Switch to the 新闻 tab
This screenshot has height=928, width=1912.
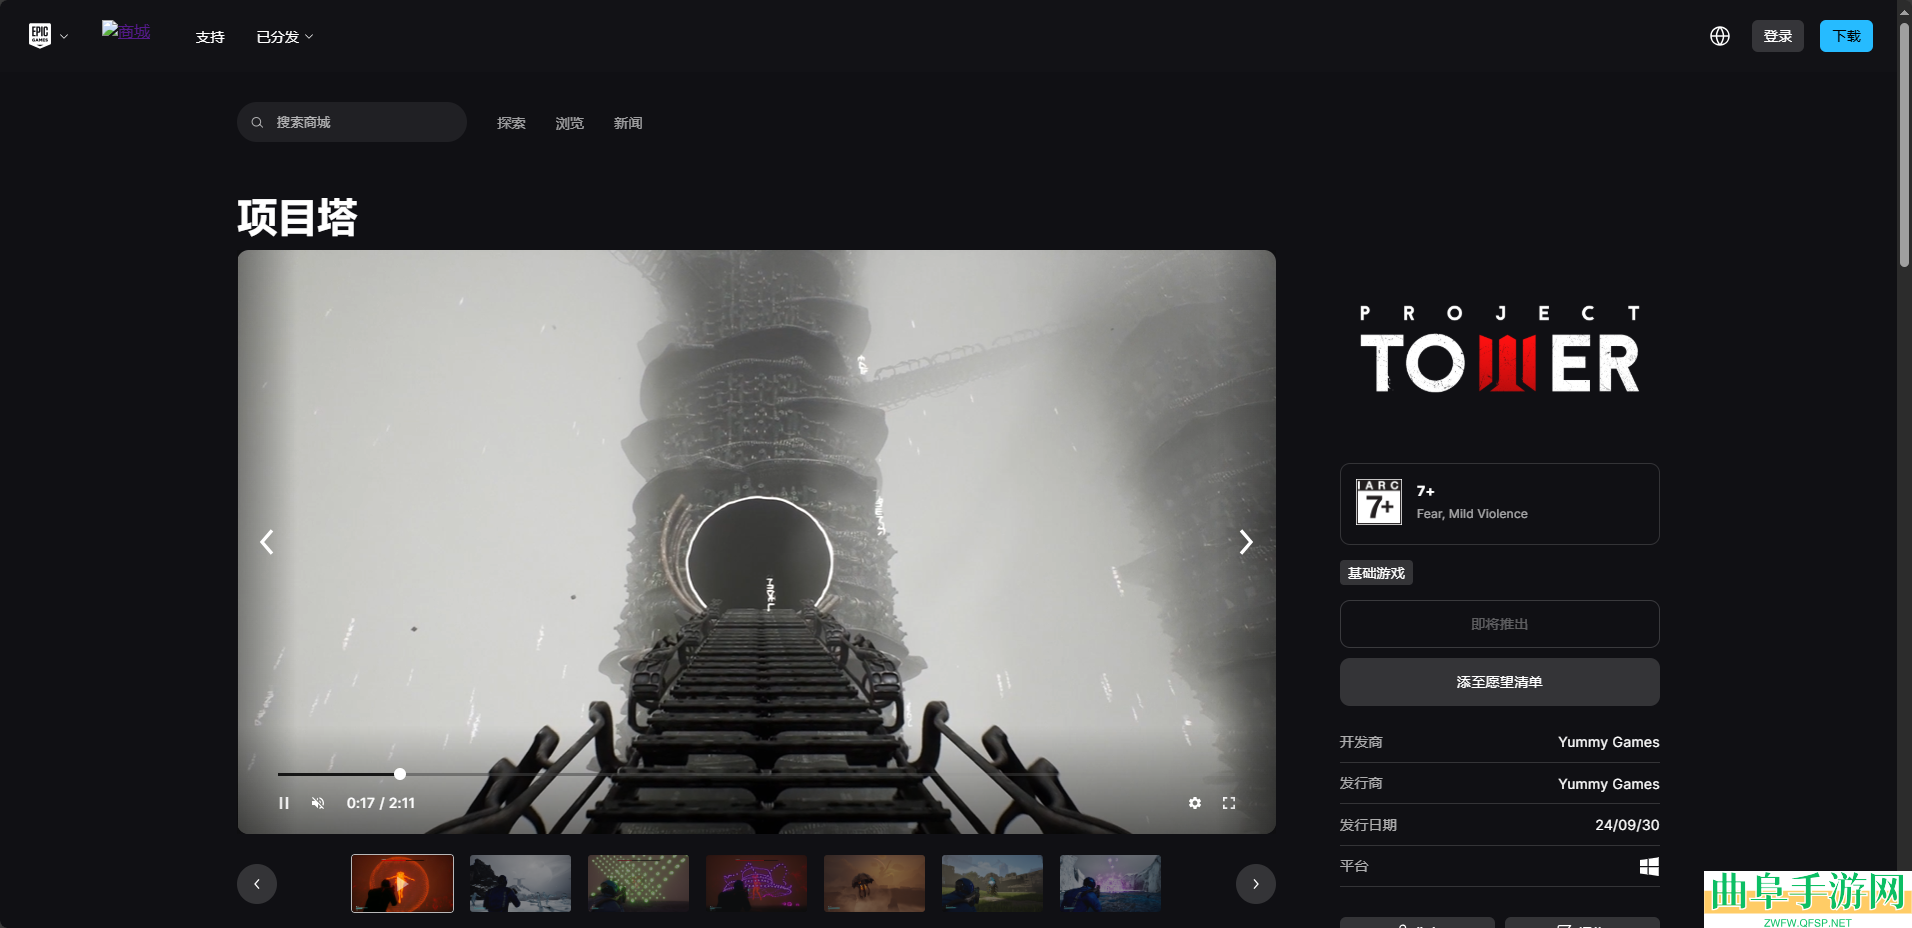(x=628, y=123)
